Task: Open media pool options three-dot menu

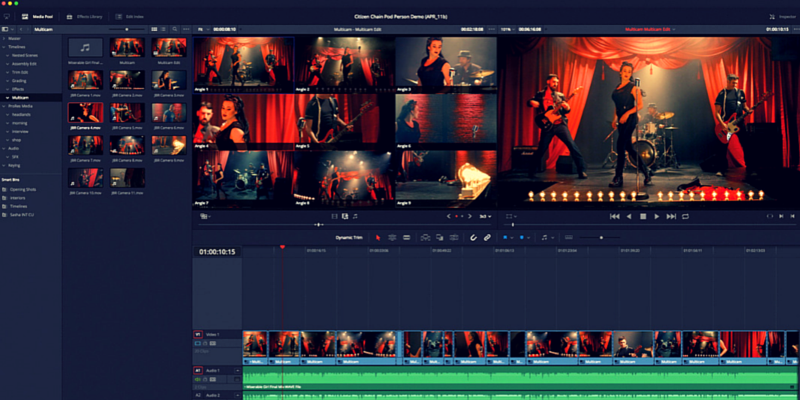Action: pyautogui.click(x=186, y=30)
